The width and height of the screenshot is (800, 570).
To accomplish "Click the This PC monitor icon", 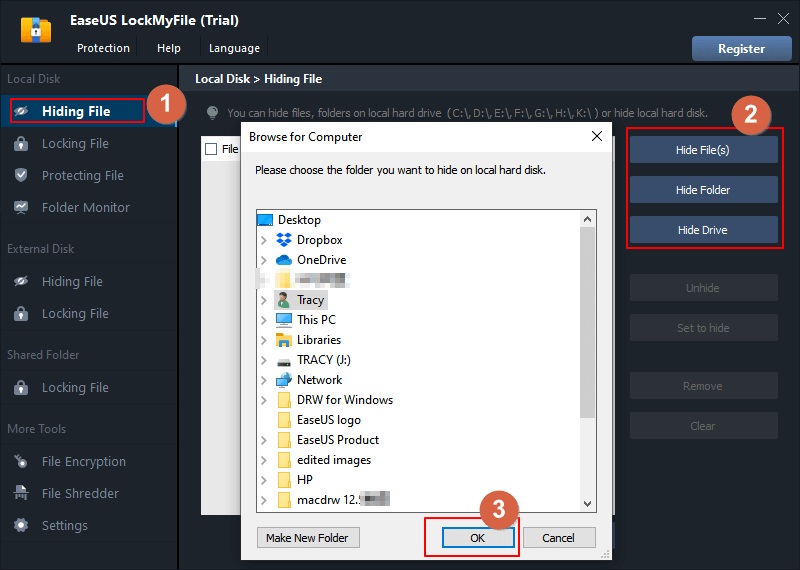I will click(284, 319).
